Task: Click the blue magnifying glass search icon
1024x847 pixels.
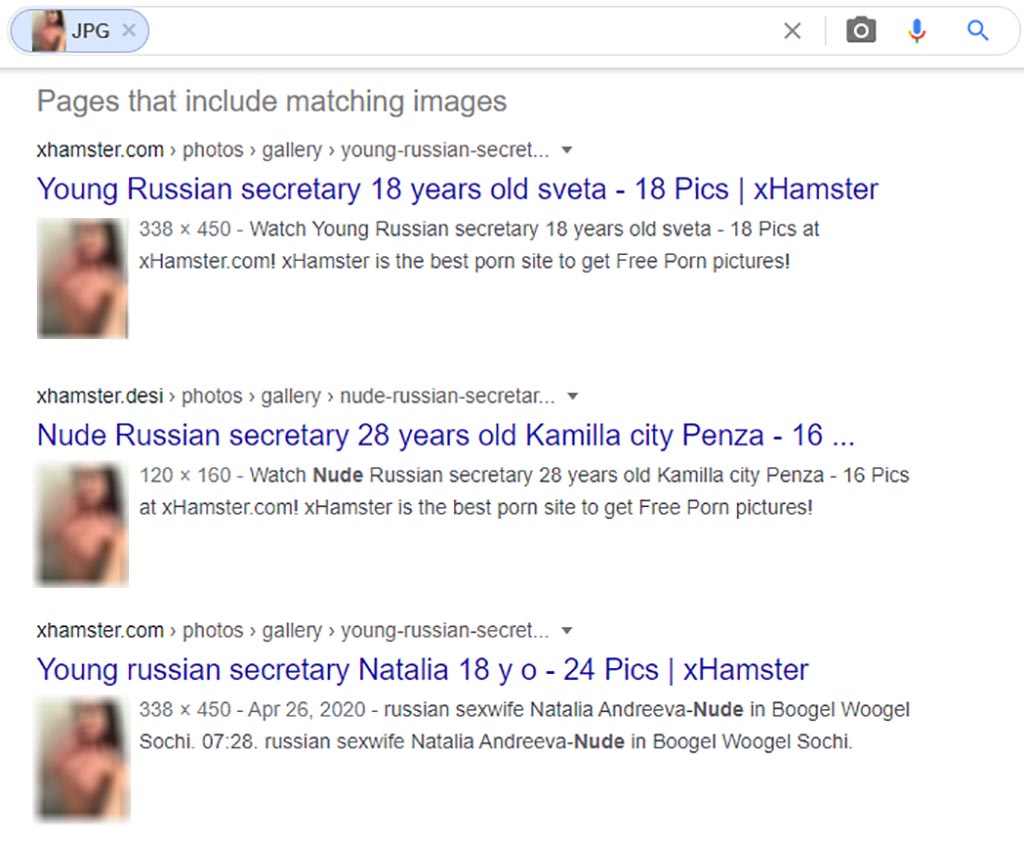Action: coord(977,31)
